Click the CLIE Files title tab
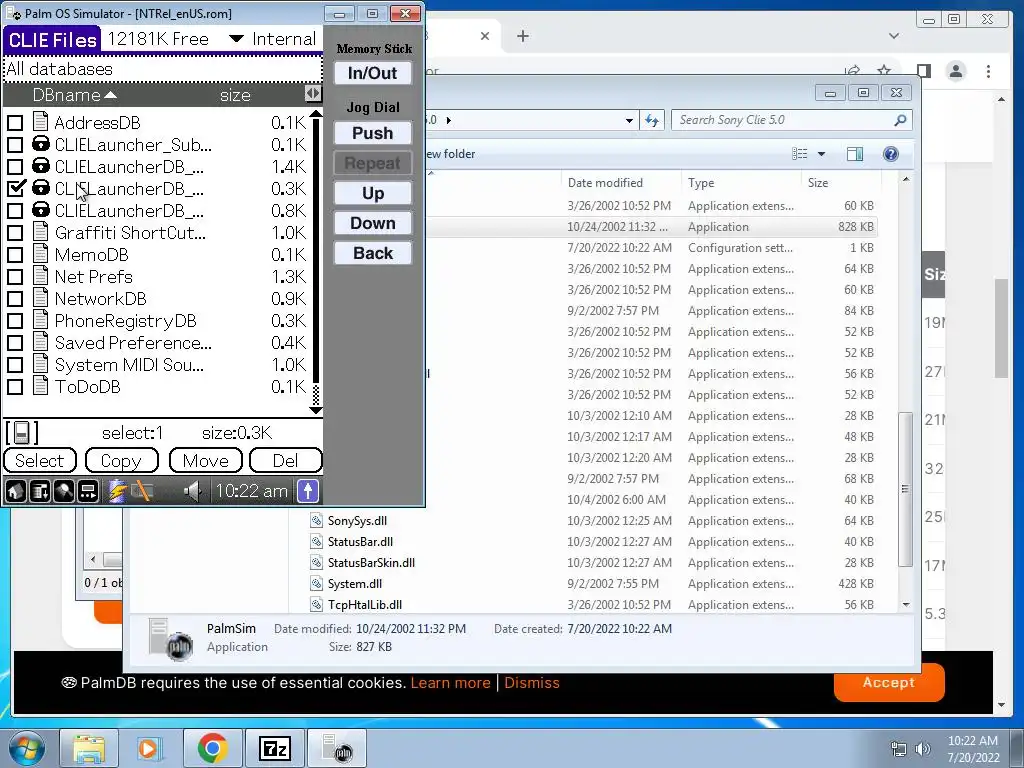Image resolution: width=1024 pixels, height=768 pixels. click(x=52, y=39)
